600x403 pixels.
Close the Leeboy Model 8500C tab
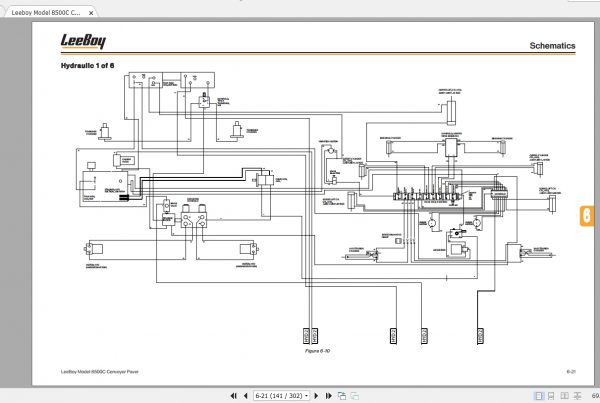91,13
